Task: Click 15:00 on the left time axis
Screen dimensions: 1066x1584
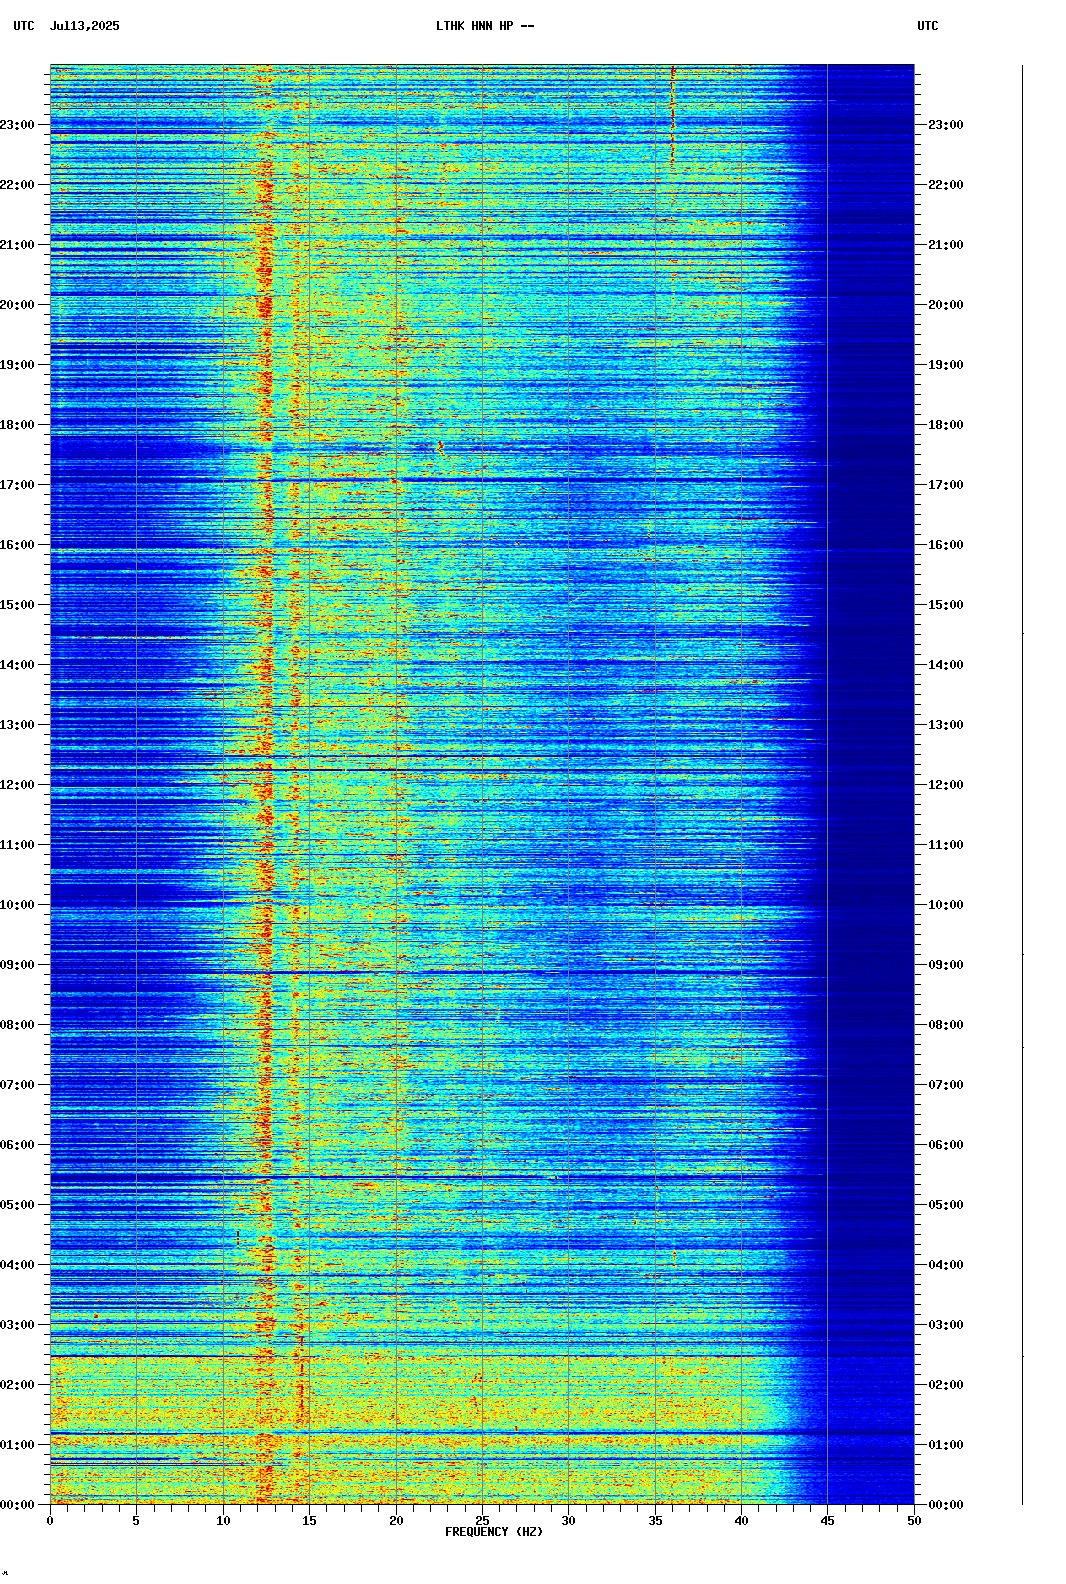Action: tap(17, 605)
